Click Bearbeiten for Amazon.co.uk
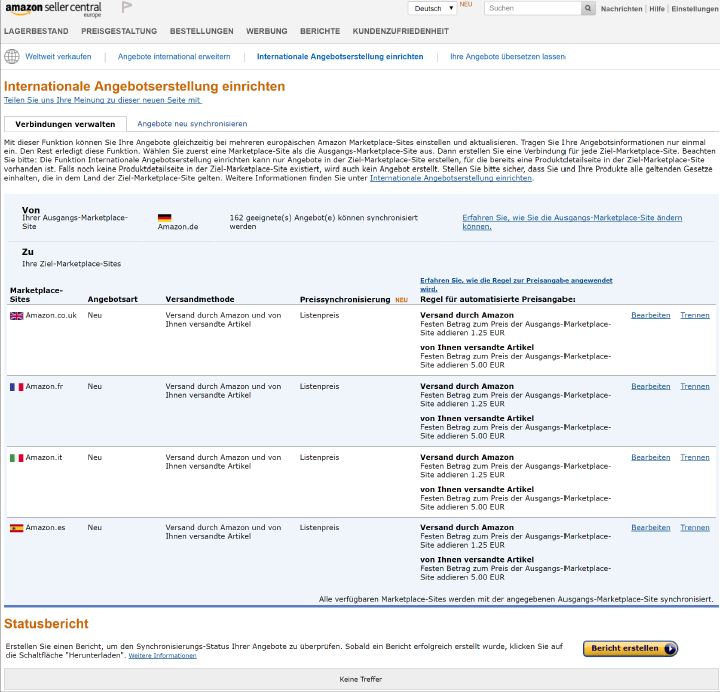 pyautogui.click(x=651, y=315)
